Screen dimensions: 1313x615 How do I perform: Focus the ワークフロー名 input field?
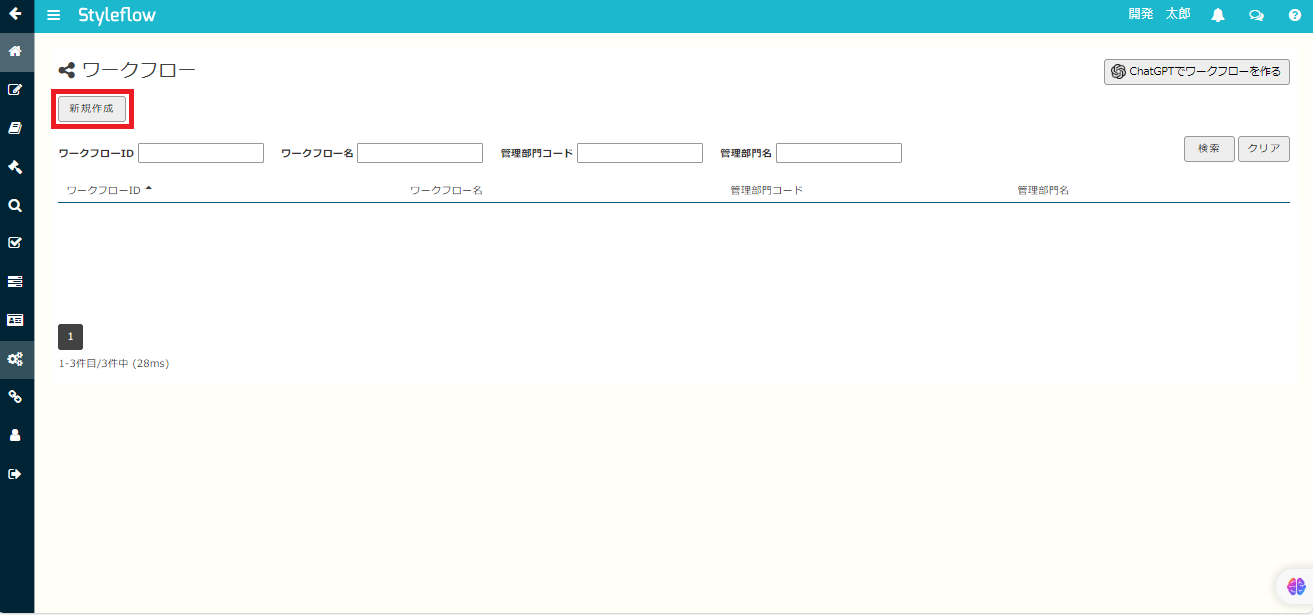(420, 153)
